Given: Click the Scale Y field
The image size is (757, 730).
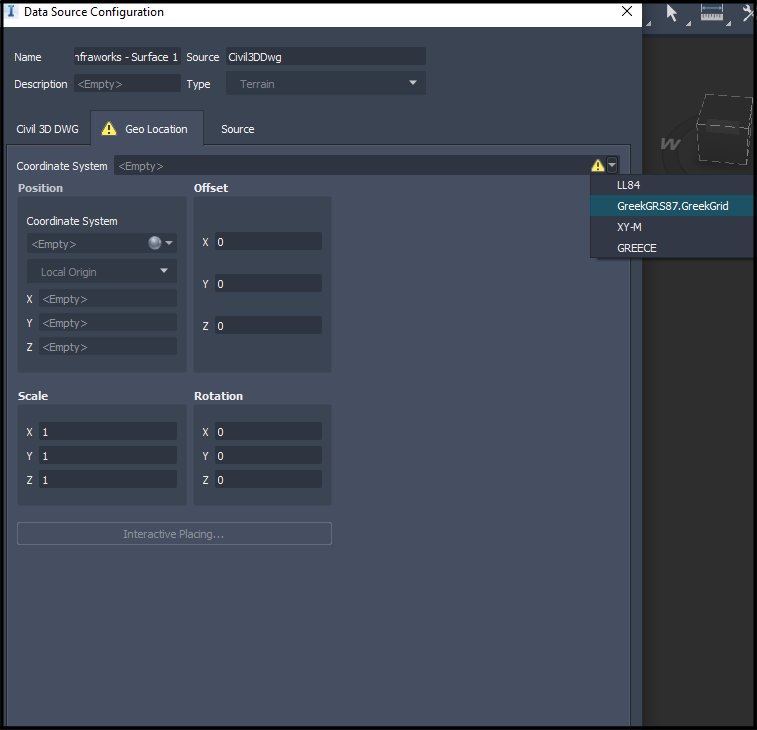Looking at the screenshot, I should click(x=108, y=455).
